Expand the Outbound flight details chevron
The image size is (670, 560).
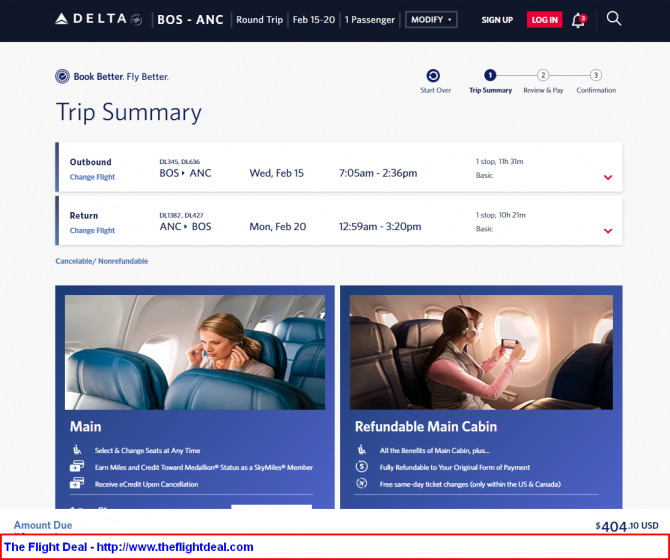click(608, 177)
